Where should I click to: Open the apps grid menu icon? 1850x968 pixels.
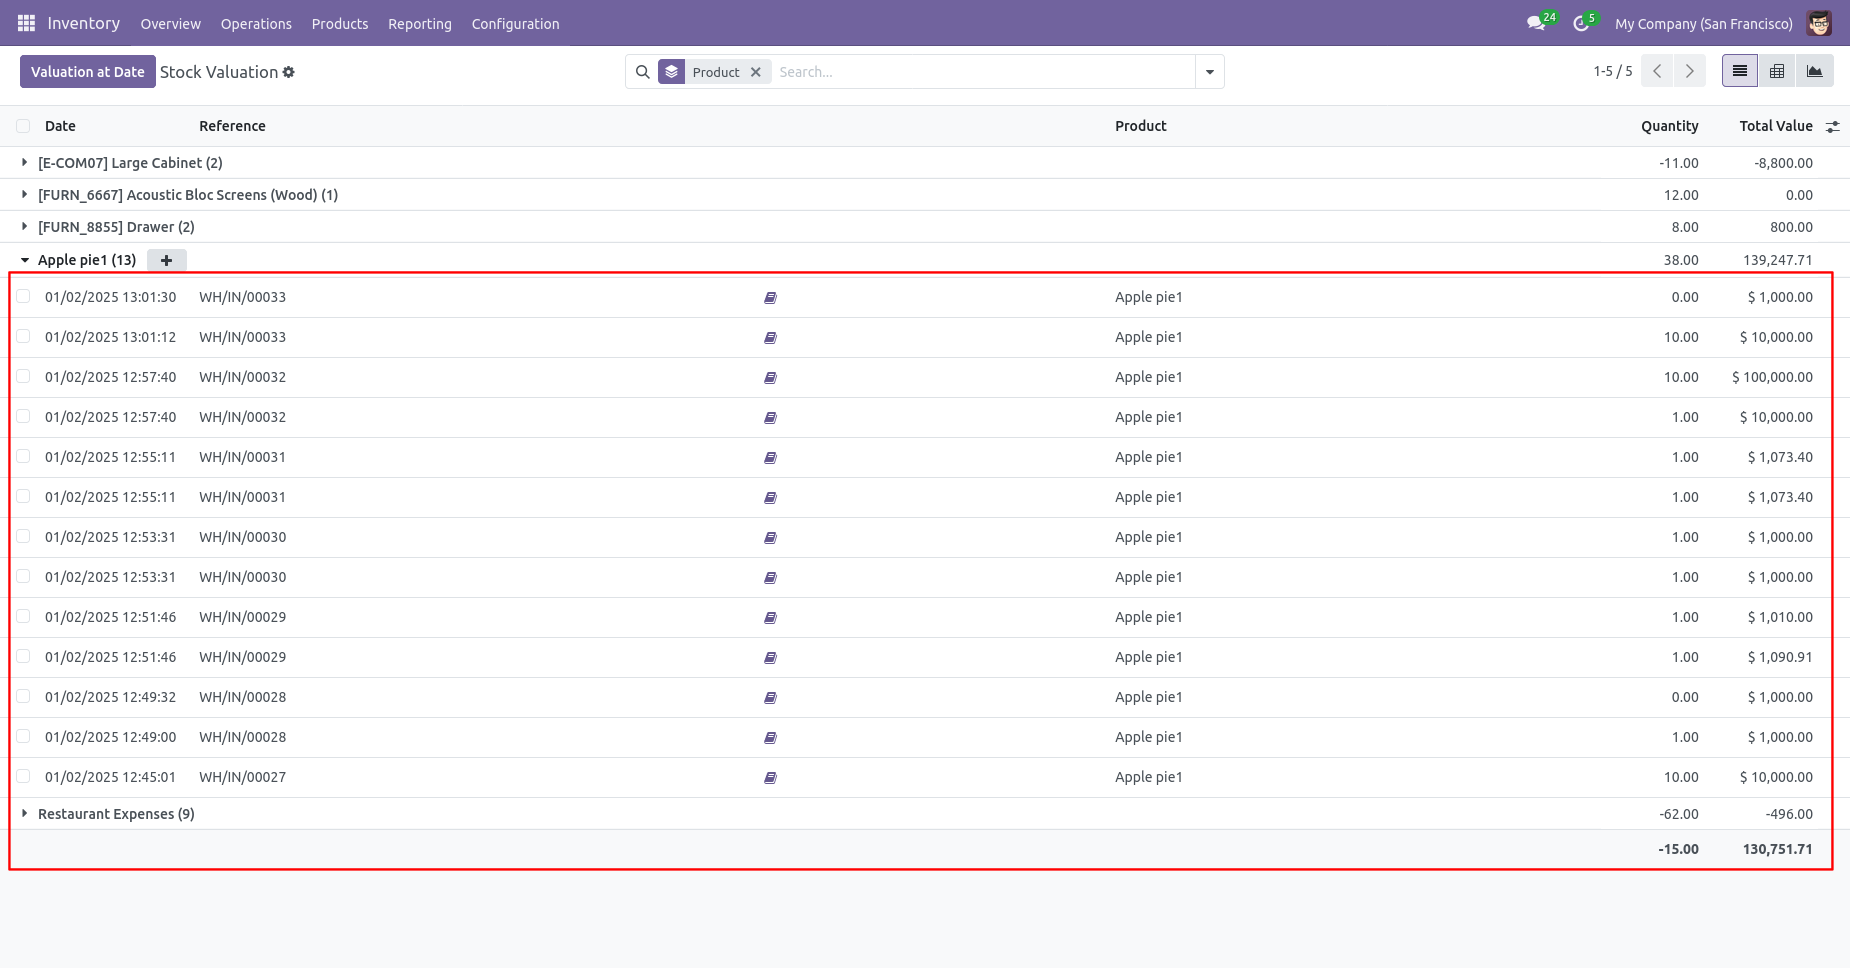27,23
